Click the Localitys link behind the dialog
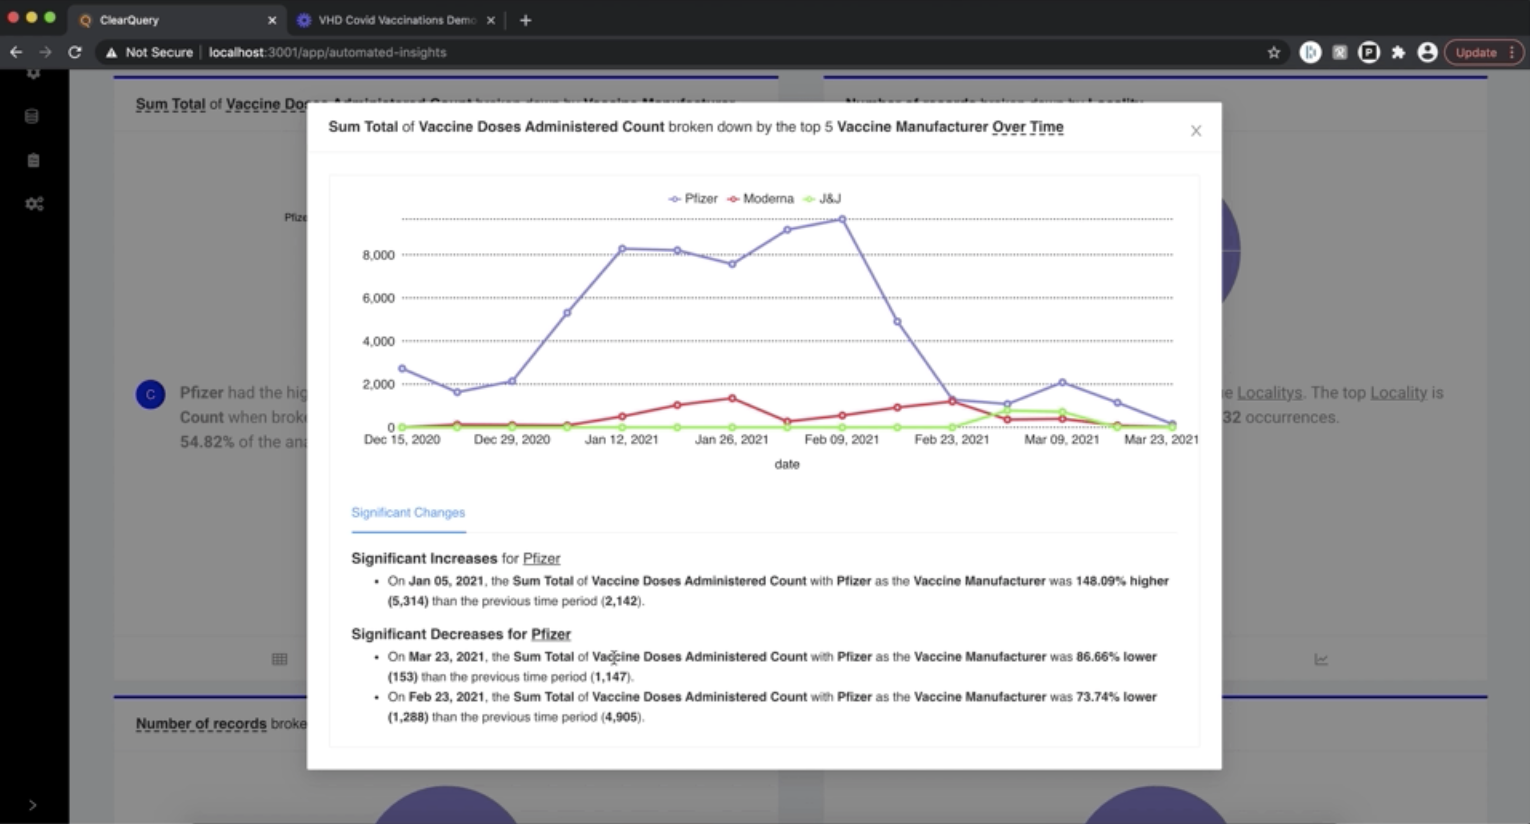Screen dimensions: 1530x824 (1269, 393)
